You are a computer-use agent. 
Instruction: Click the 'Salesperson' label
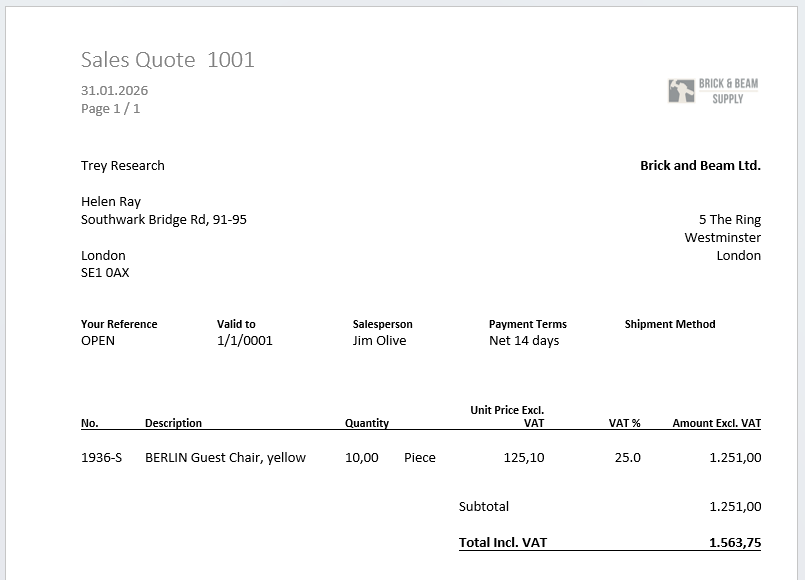[x=382, y=324]
